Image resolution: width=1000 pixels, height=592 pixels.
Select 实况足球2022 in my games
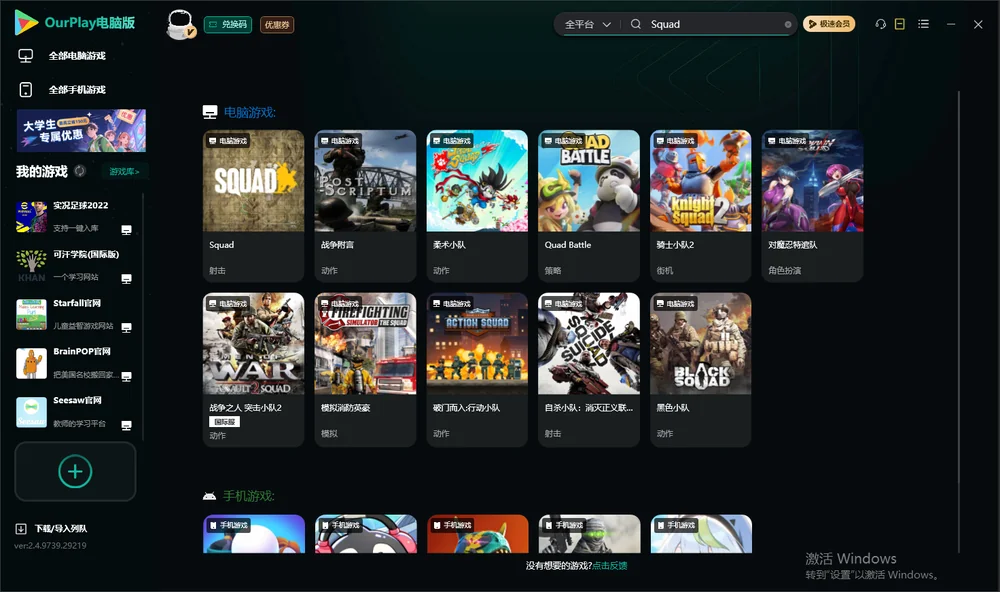(75, 217)
